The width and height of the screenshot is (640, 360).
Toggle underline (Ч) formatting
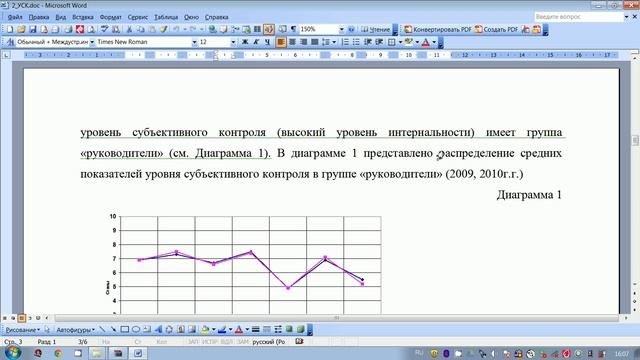(x=267, y=42)
